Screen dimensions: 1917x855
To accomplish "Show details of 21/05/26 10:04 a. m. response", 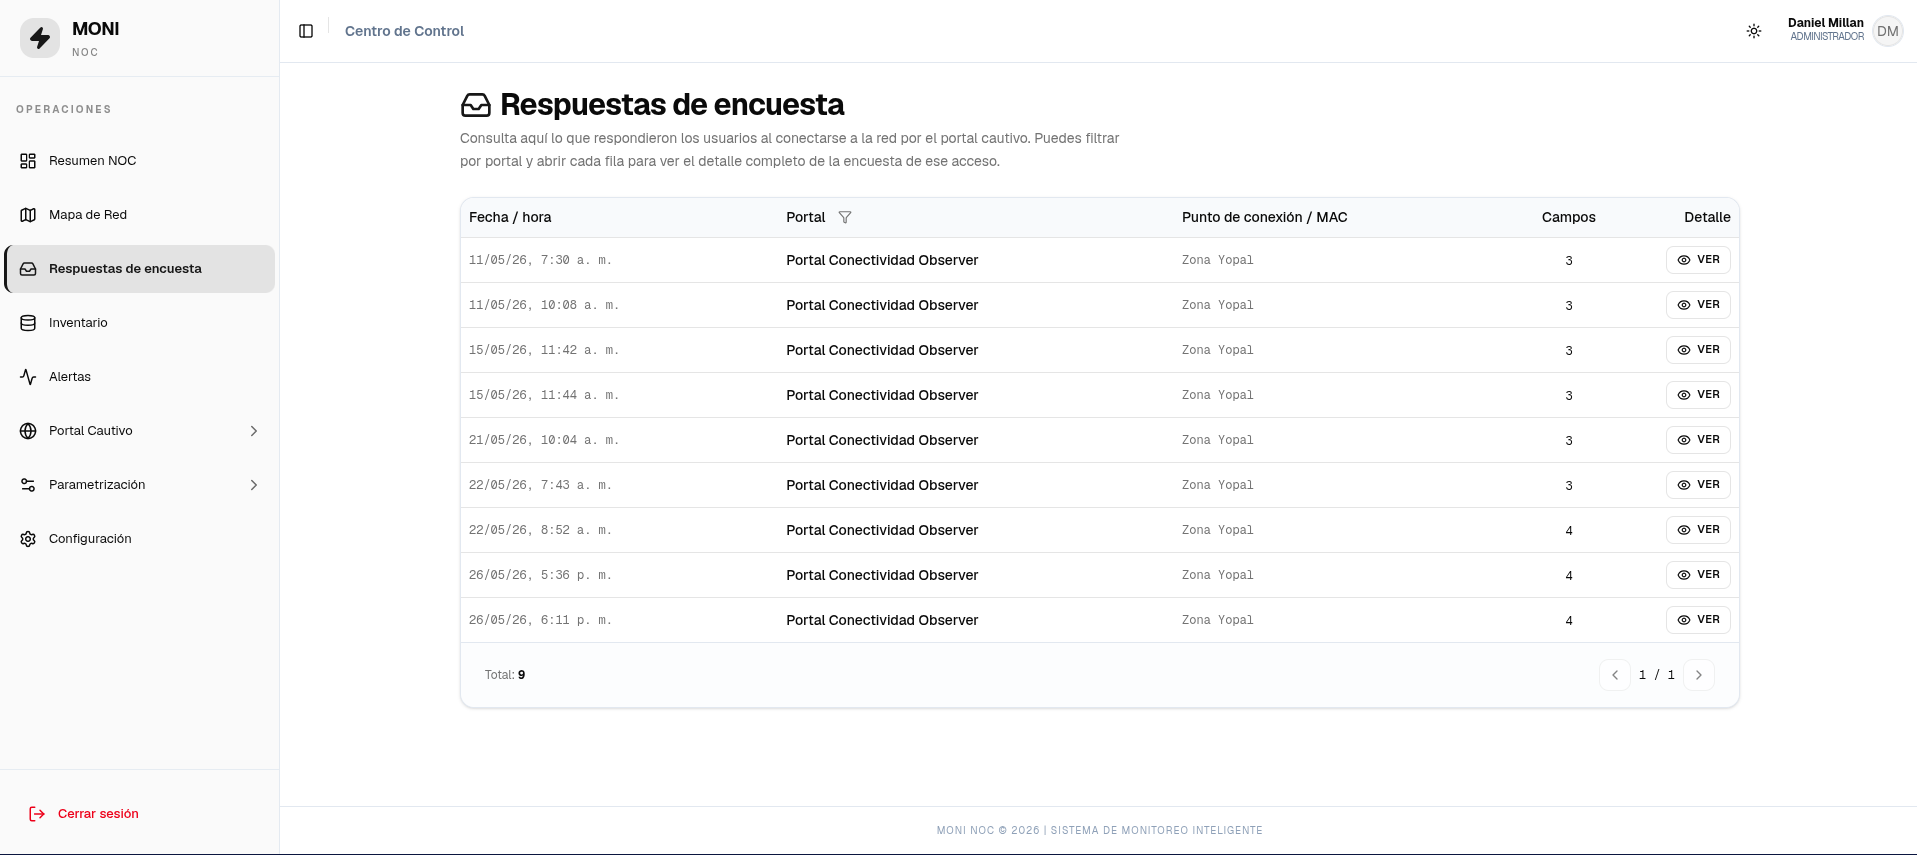I will [x=1698, y=440].
